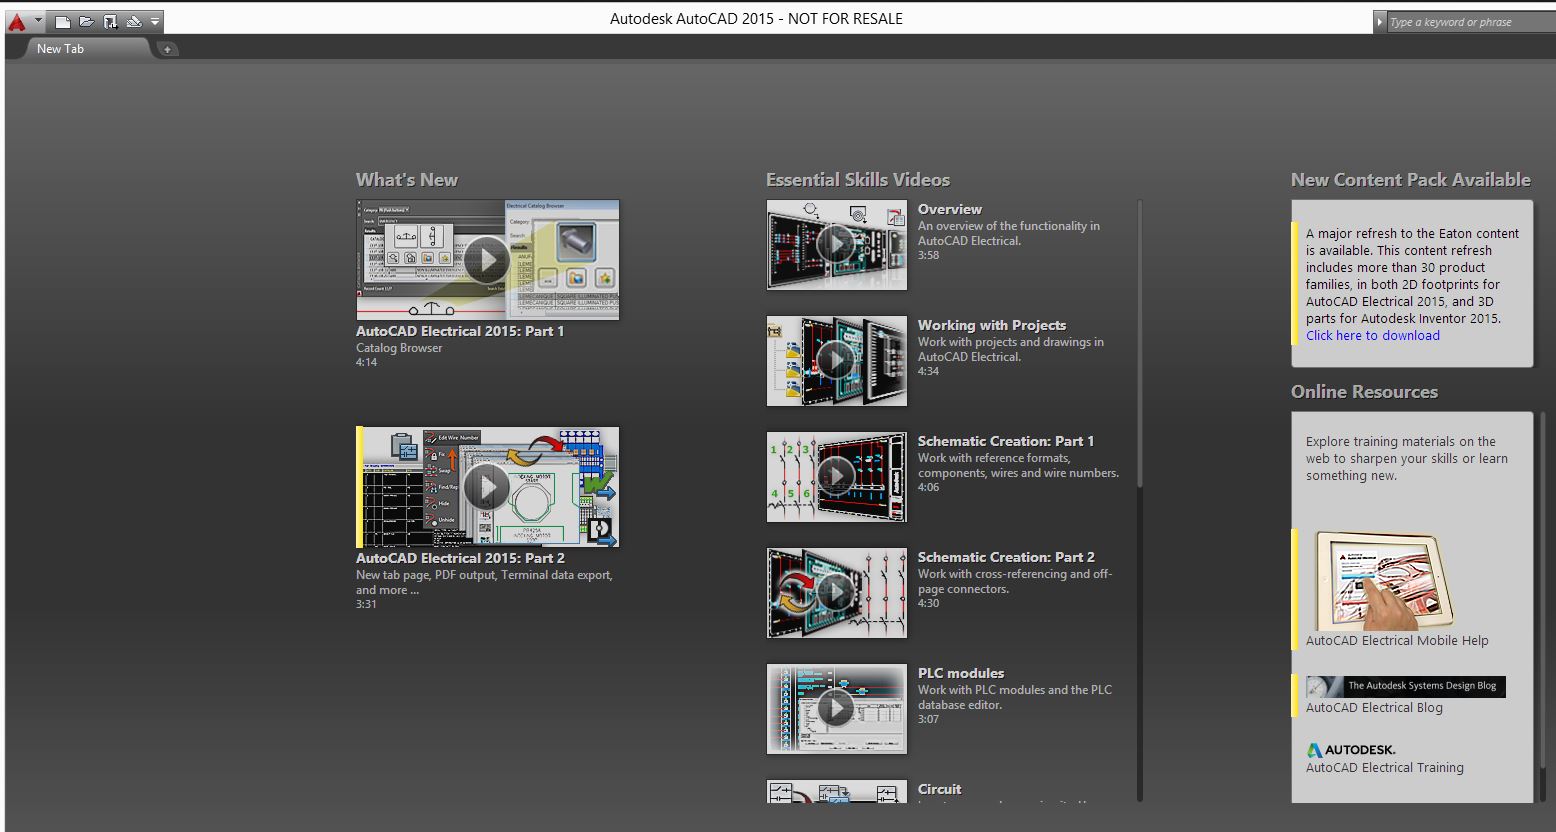Create a new drawing with the New icon

[x=62, y=21]
